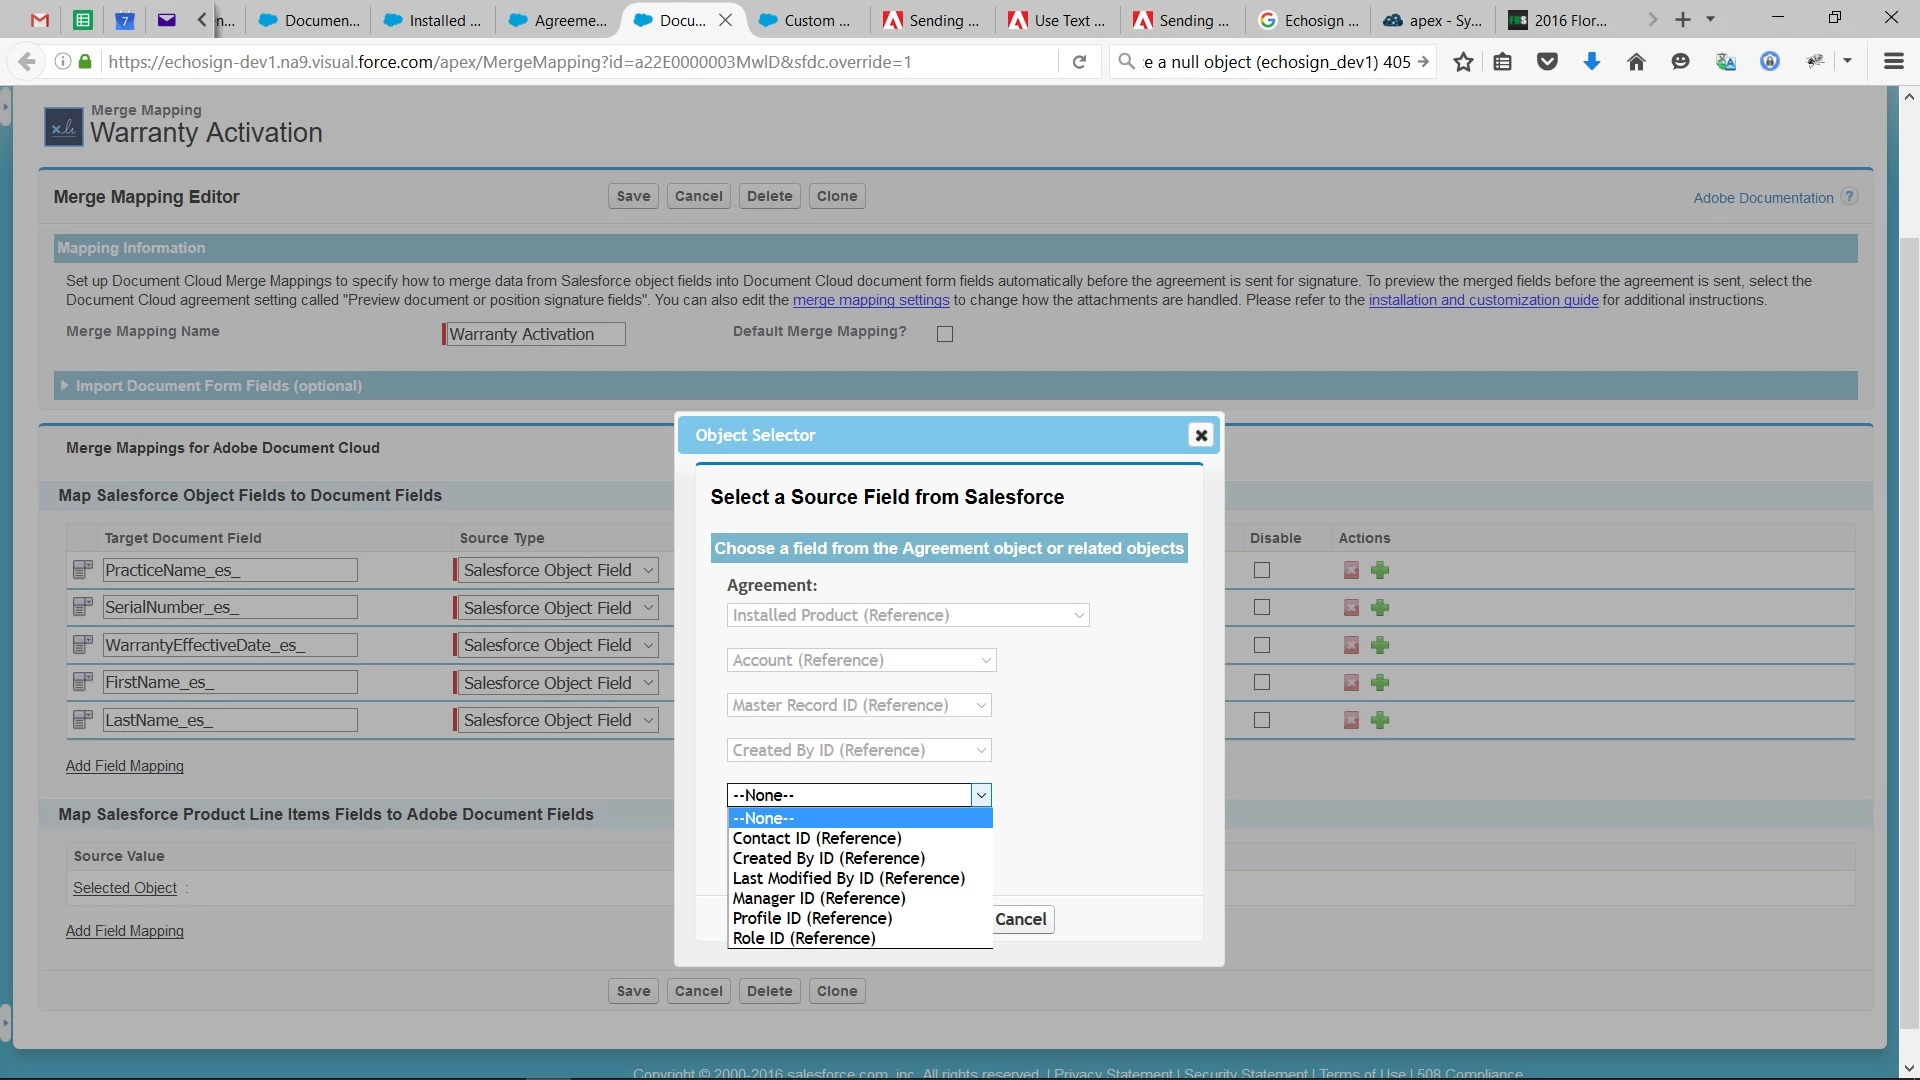Screen dimensions: 1920x1080
Task: Click the Adobe Documentation help icon
Action: click(1849, 197)
